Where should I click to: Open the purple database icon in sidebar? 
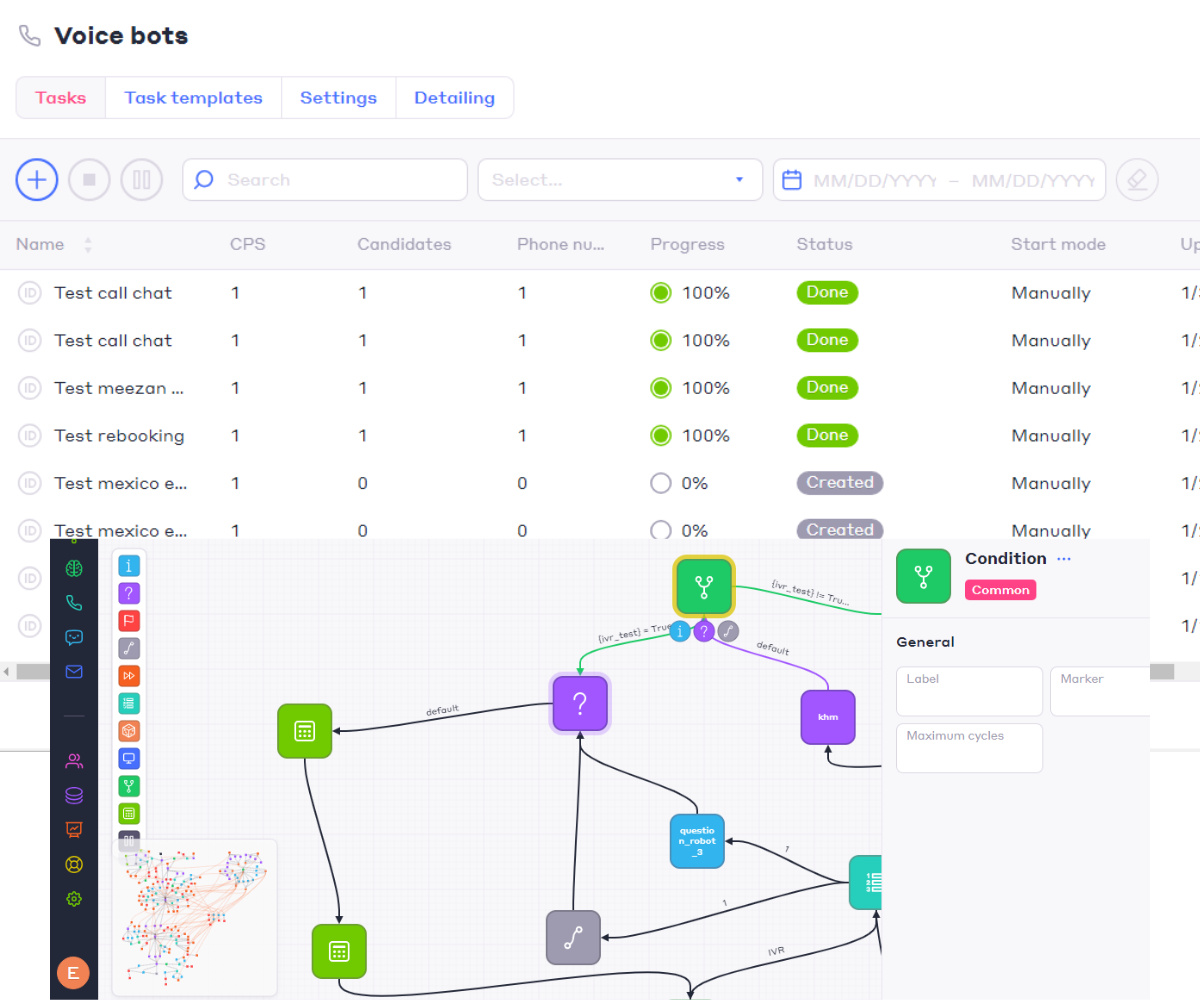[74, 796]
